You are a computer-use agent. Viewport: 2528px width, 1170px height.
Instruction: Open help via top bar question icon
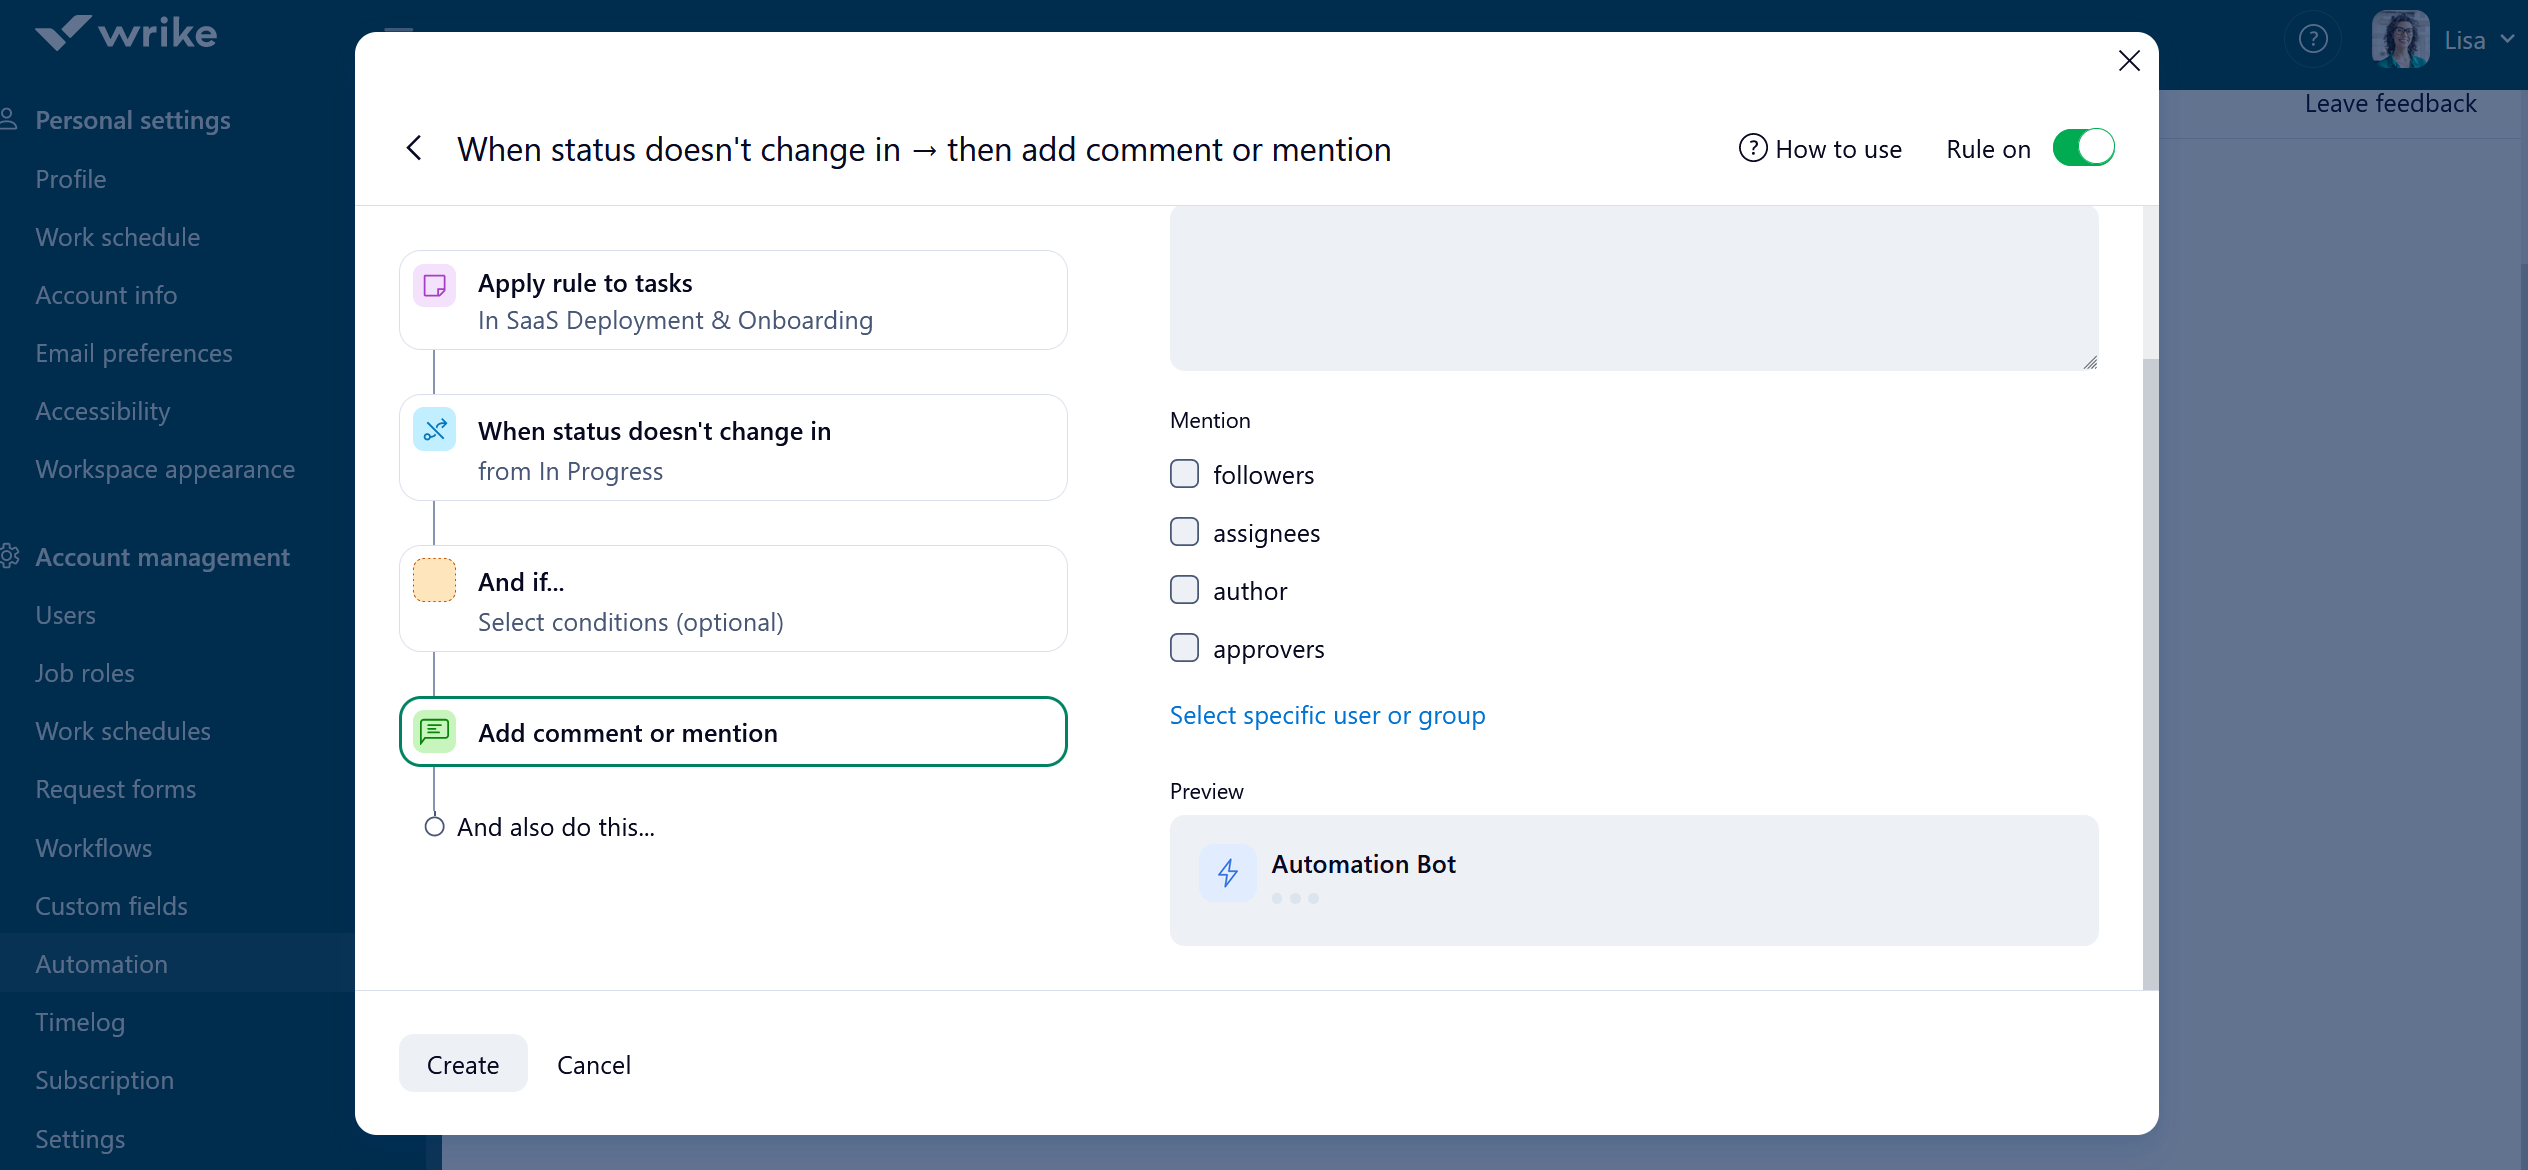2313,40
